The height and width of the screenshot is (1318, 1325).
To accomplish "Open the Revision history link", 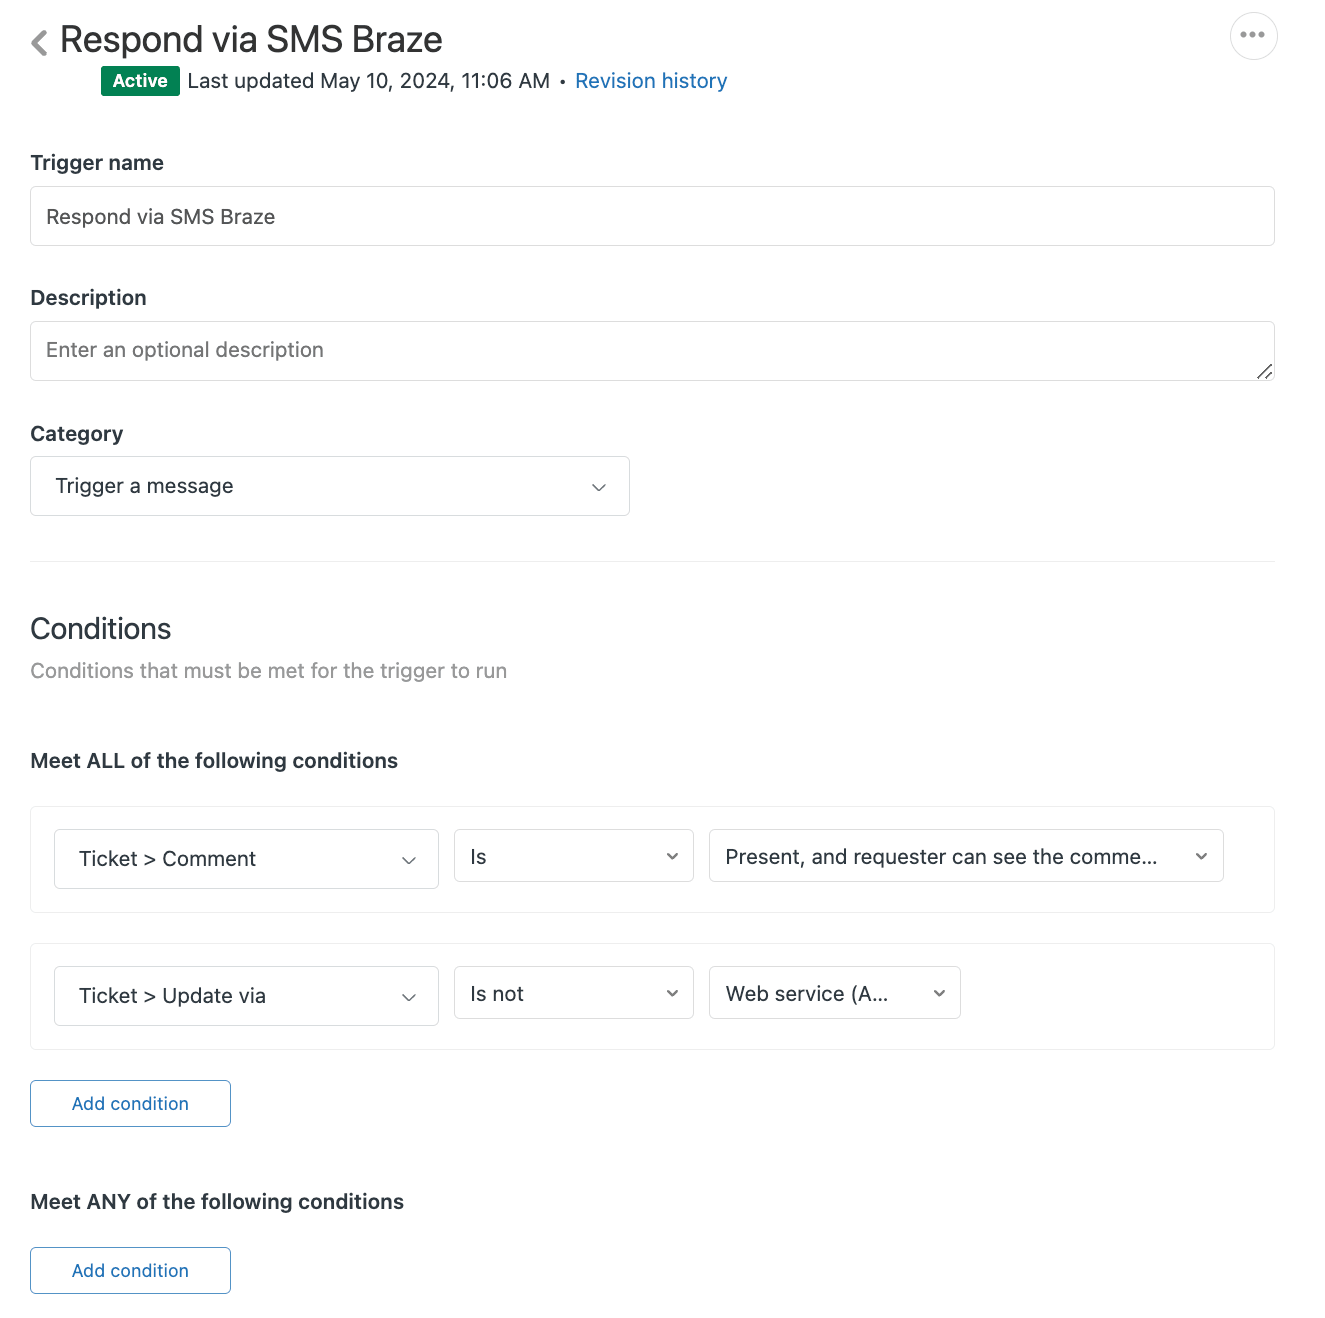I will [650, 81].
